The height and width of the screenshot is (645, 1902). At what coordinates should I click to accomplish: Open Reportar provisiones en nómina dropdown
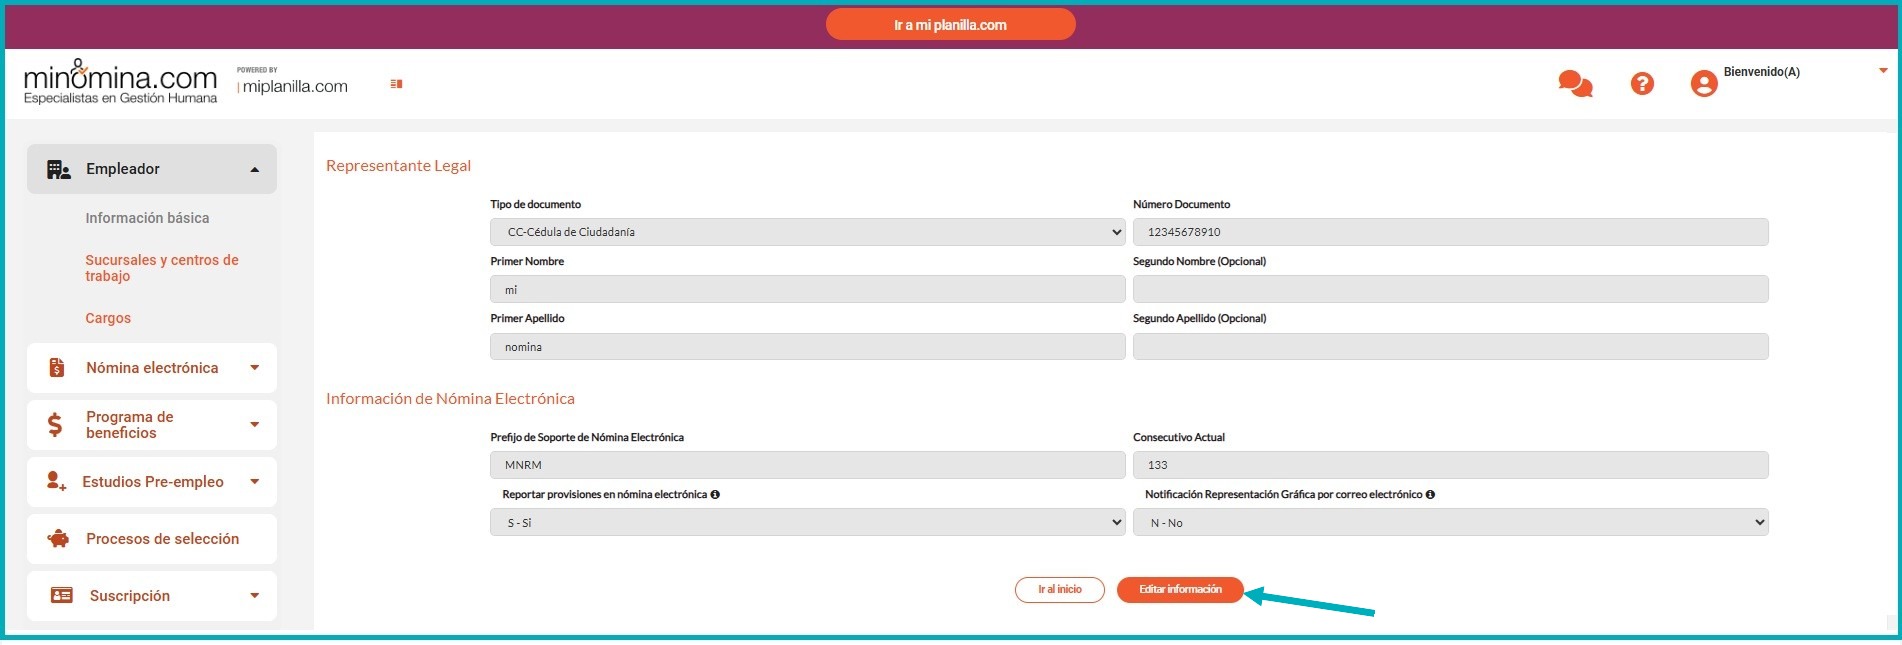[x=807, y=523]
